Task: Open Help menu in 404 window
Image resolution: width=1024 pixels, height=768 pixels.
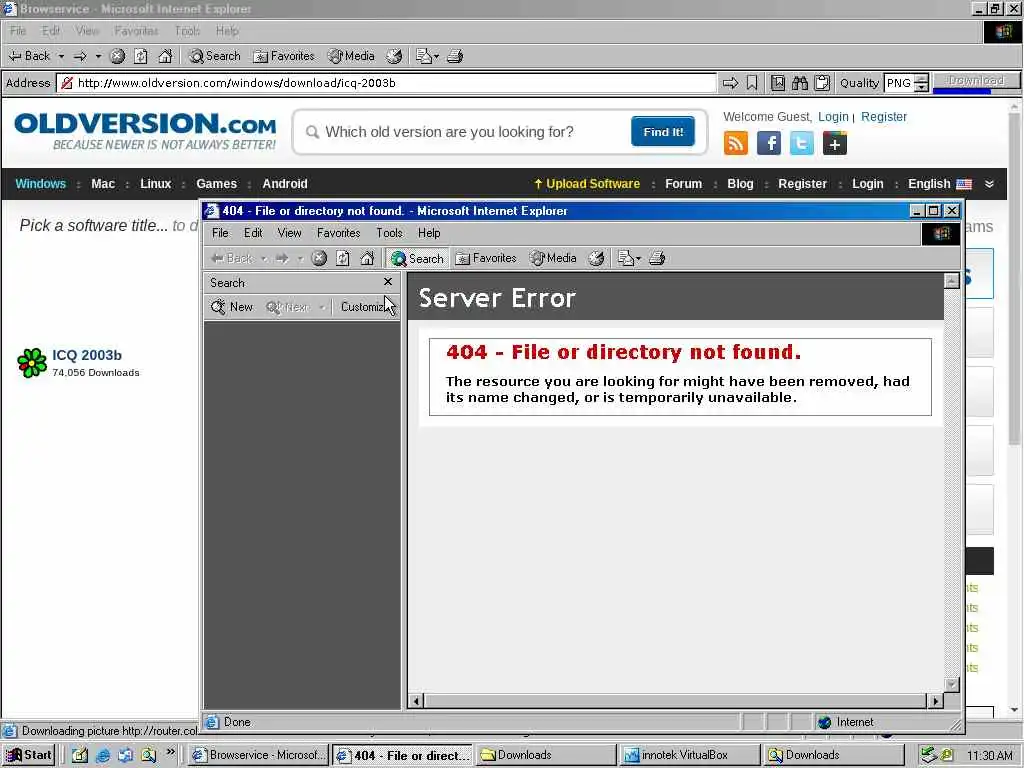Action: [429, 233]
